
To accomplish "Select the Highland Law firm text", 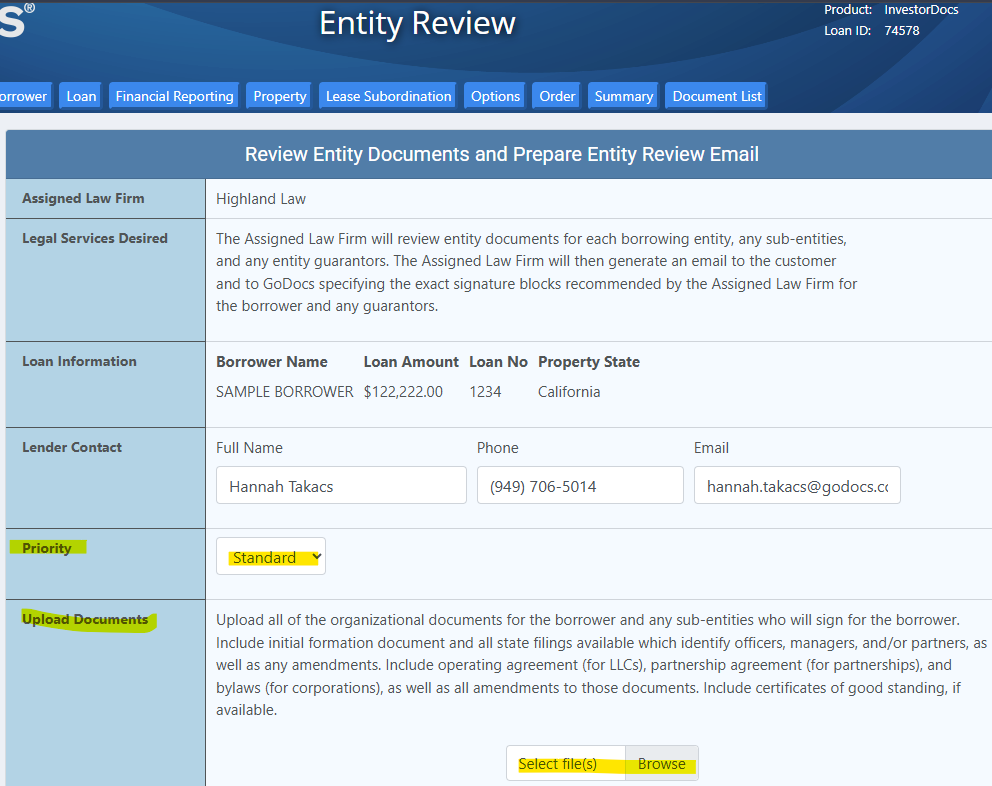I will [x=261, y=199].
